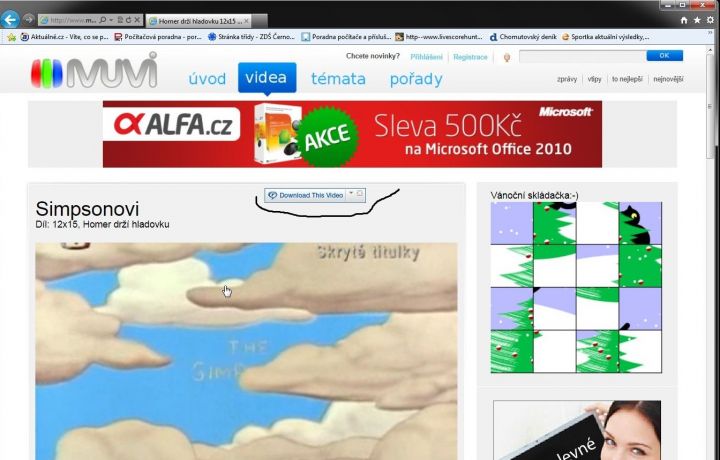This screenshot has height=460, width=720.
Task: Select the 'videa' navigation tab
Action: [x=266, y=77]
